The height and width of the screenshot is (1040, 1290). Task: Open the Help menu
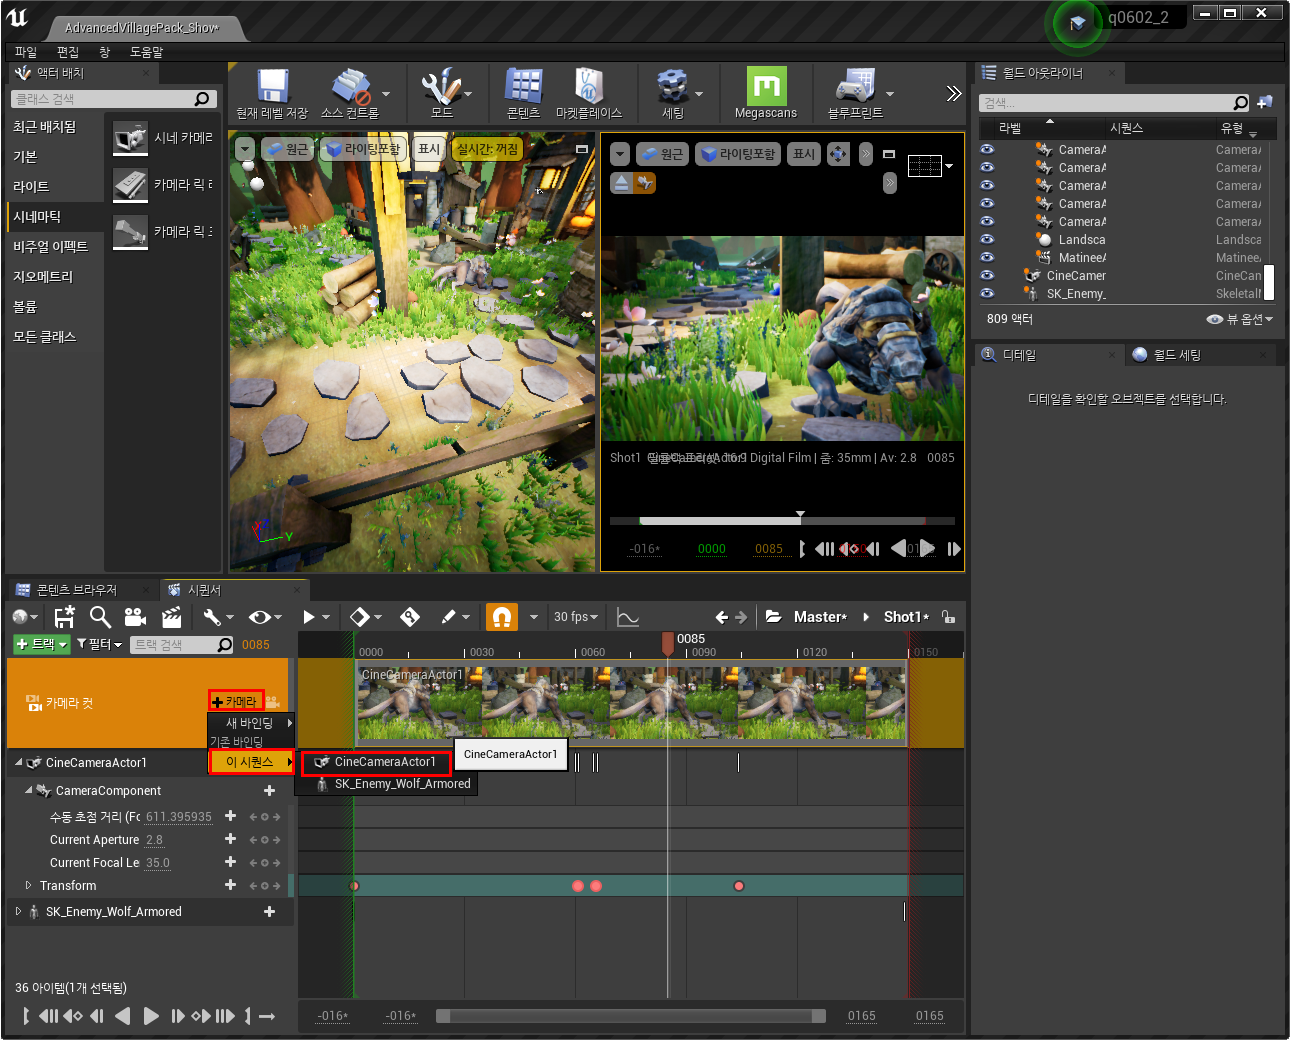(146, 52)
